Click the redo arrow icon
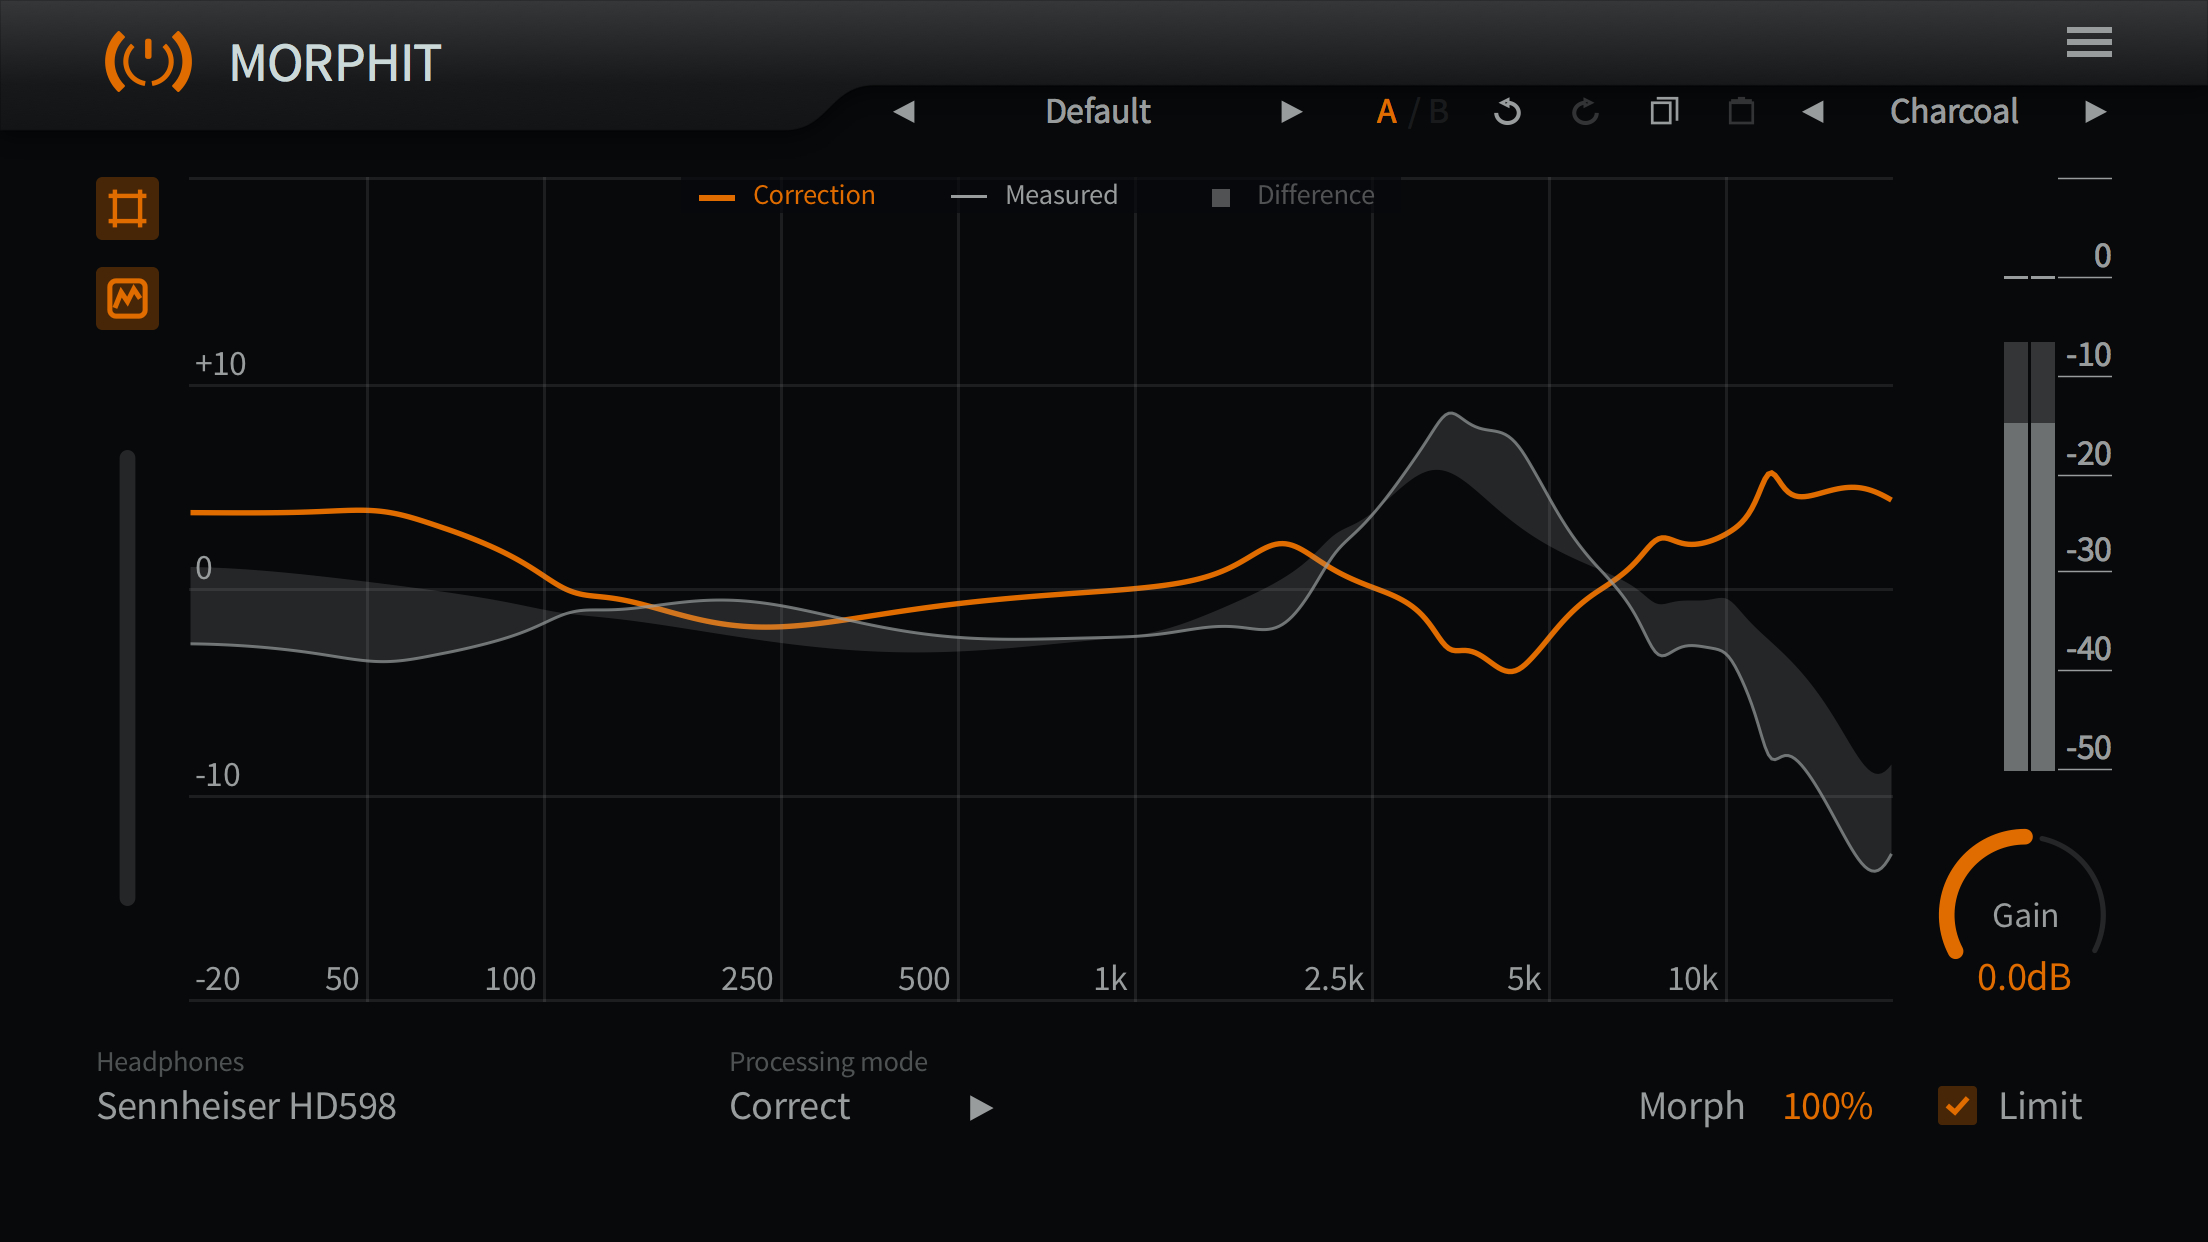The height and width of the screenshot is (1242, 2208). (1585, 112)
